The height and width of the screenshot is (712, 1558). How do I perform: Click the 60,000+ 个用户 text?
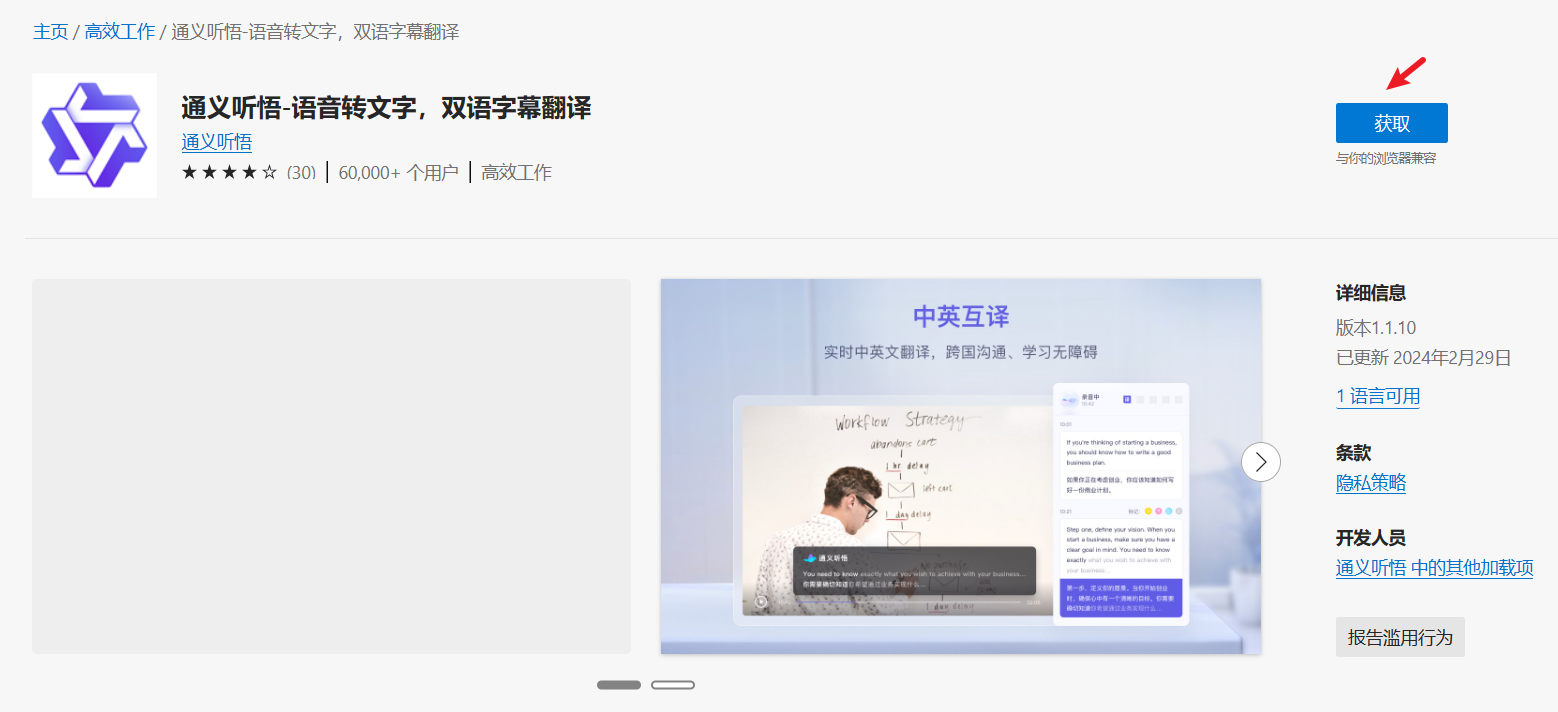pyautogui.click(x=398, y=172)
